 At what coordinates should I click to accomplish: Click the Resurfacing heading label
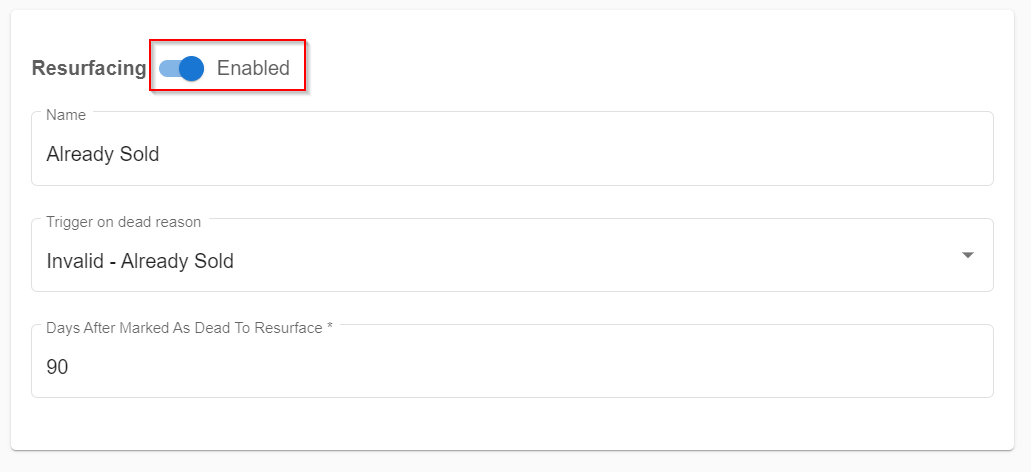coord(89,68)
